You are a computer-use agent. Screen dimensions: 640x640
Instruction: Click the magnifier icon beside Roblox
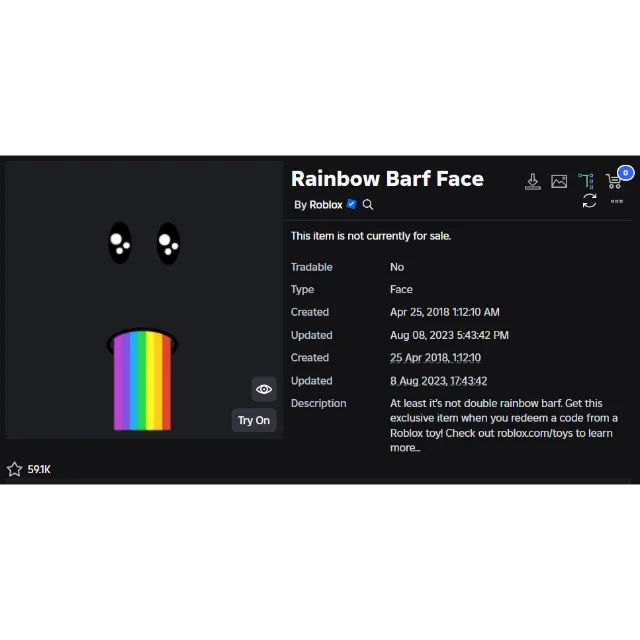(368, 205)
